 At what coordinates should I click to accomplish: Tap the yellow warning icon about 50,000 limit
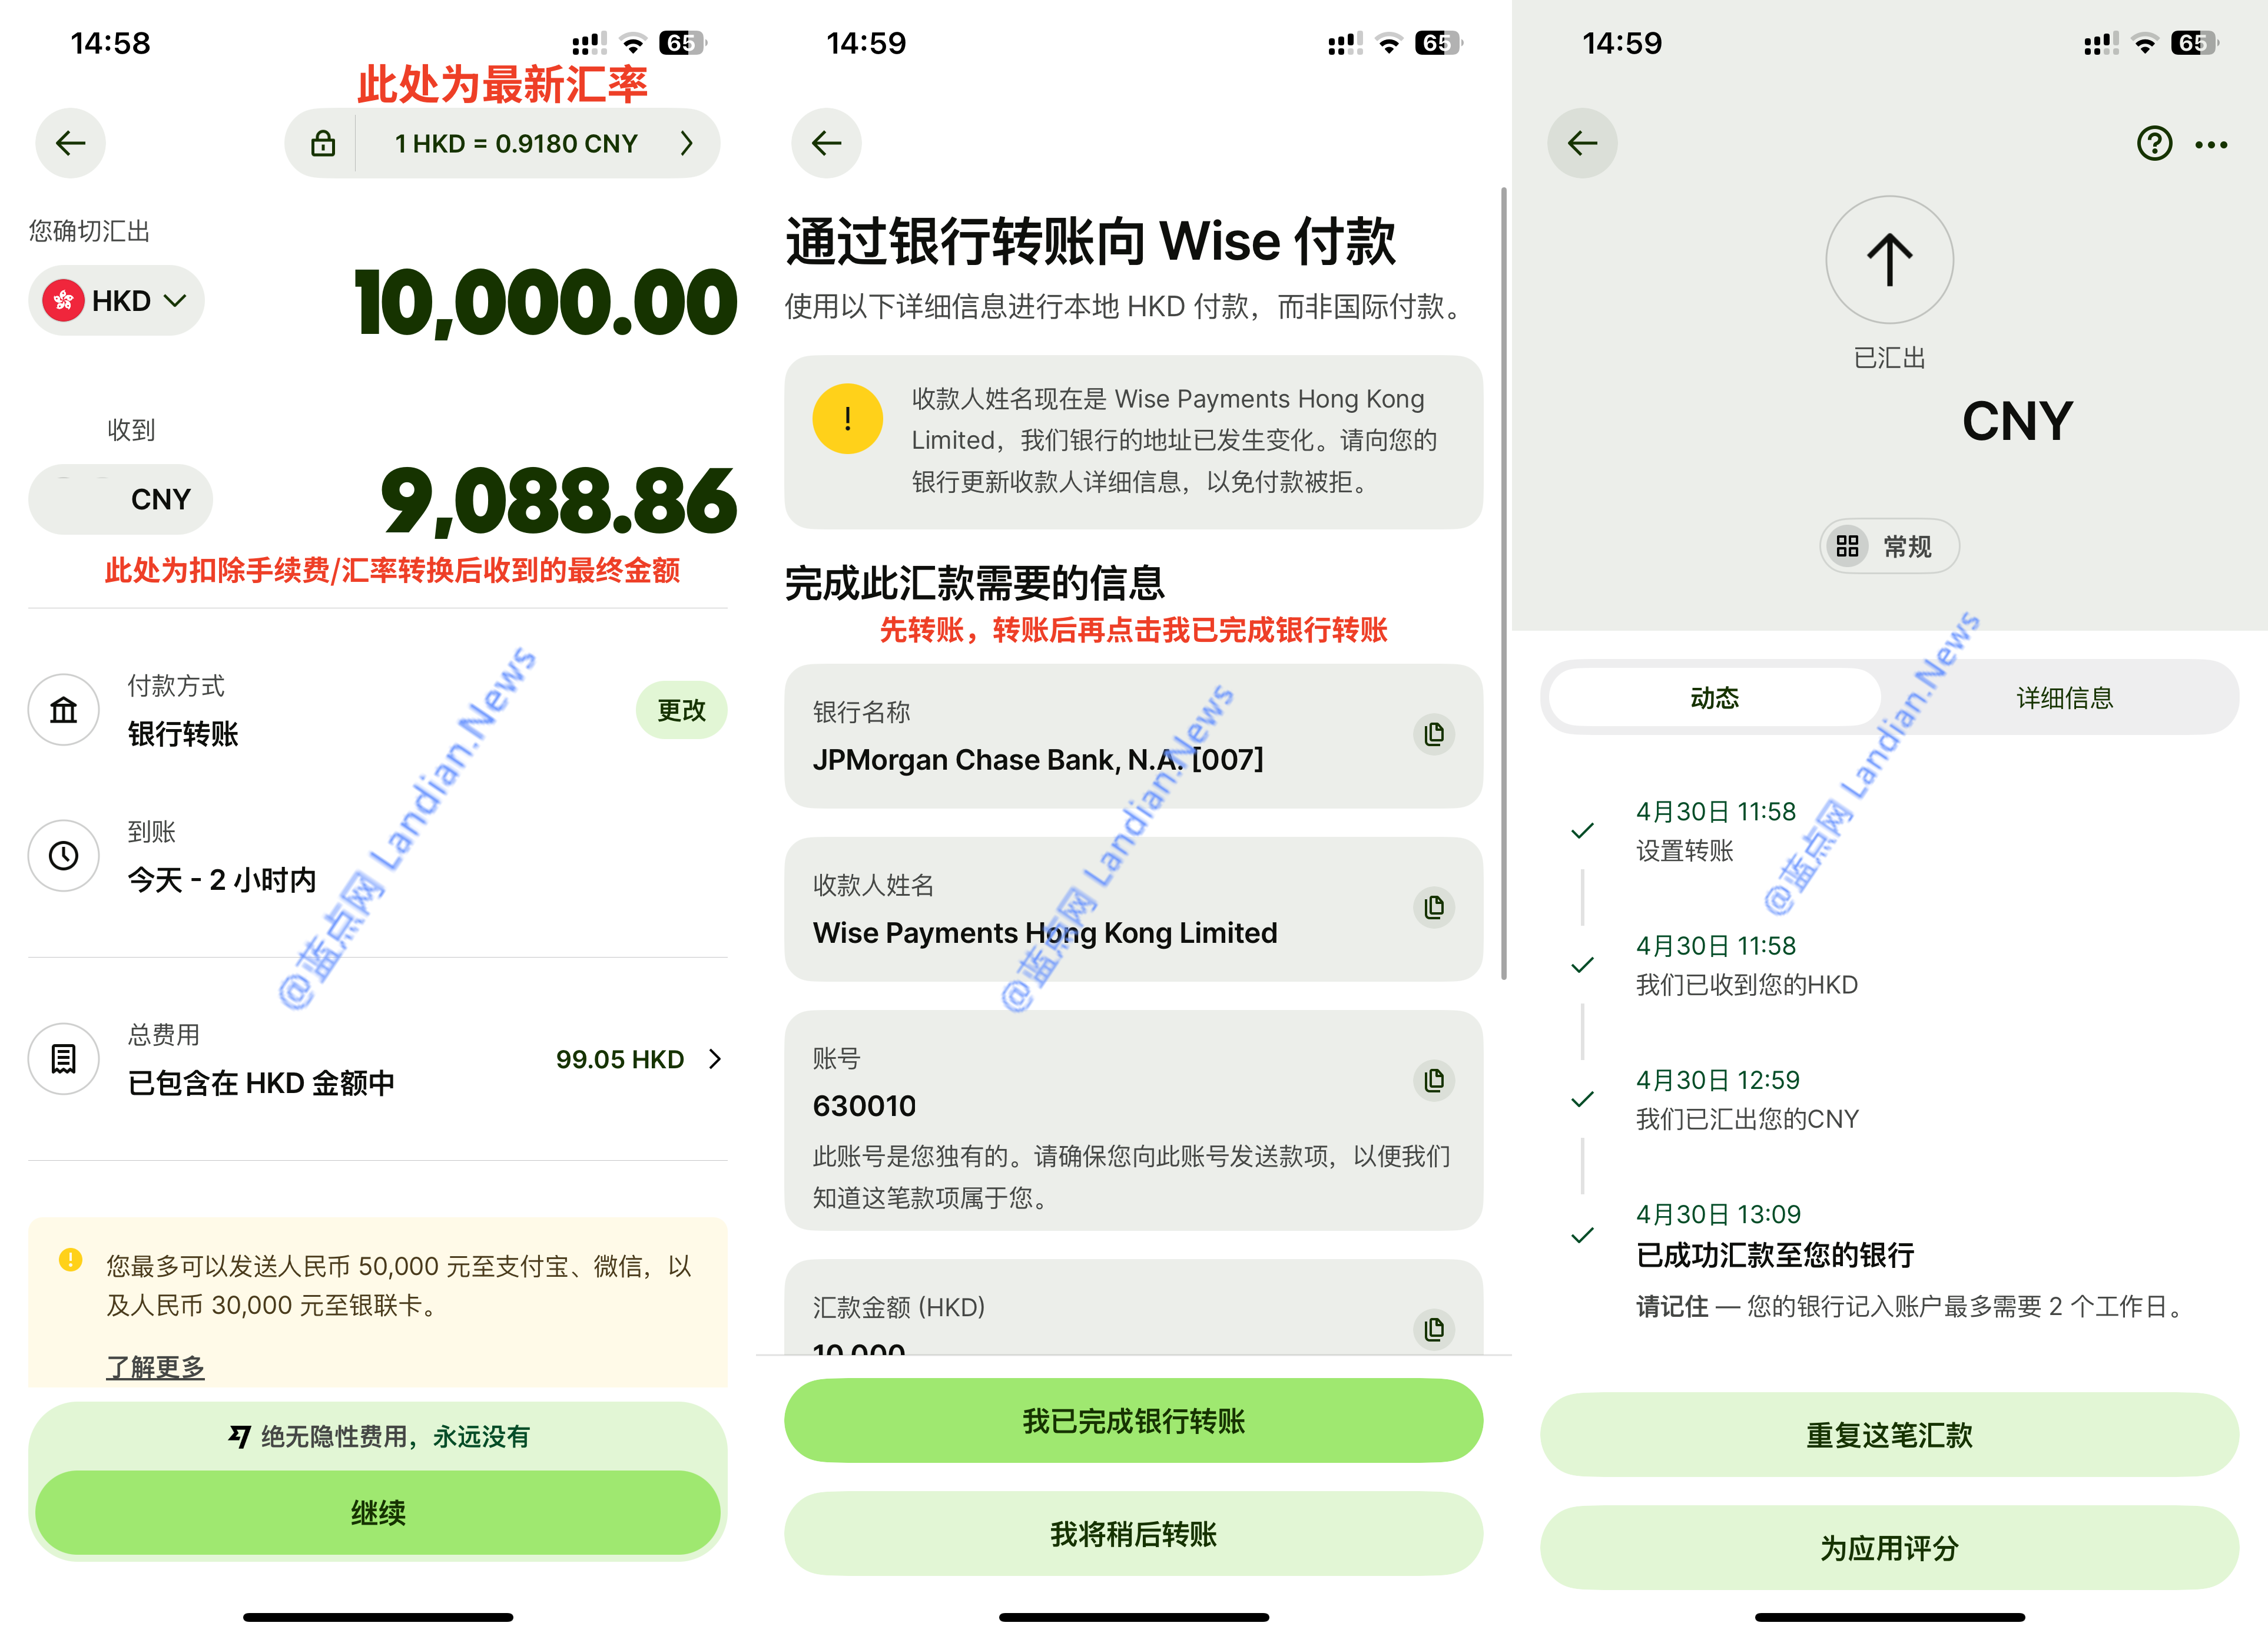coord(70,1259)
